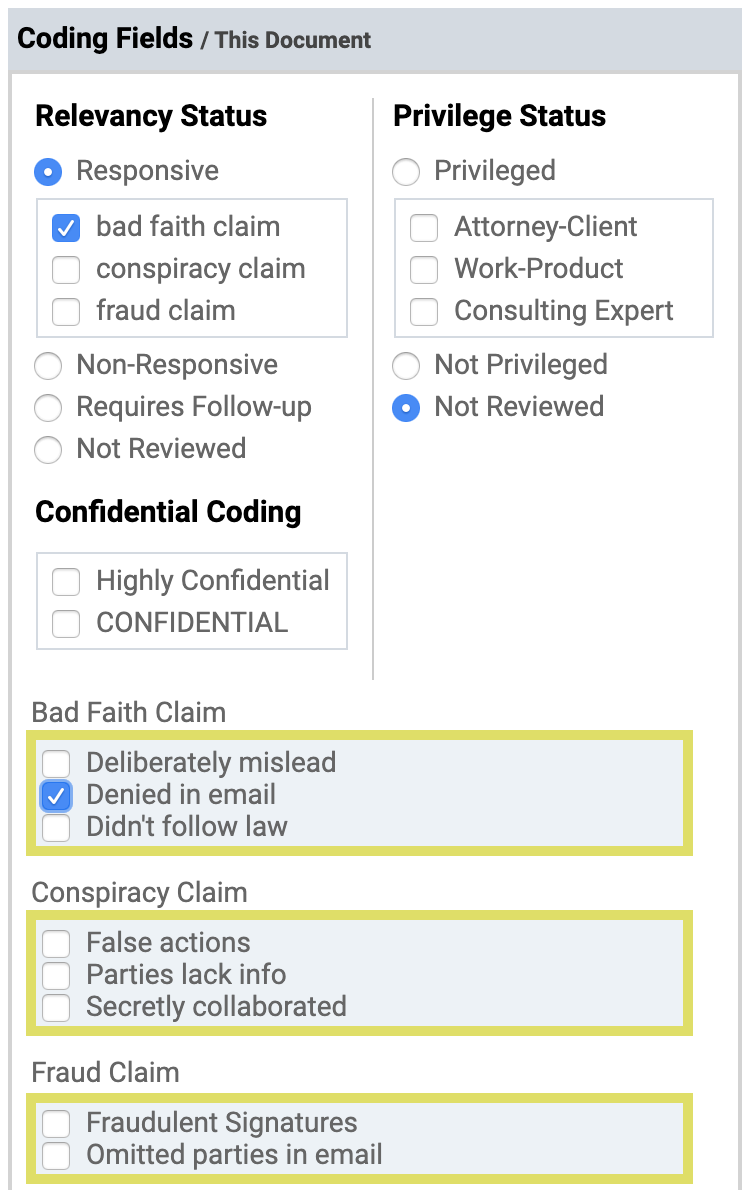Uncheck the Denied in email checkbox
750x1190 pixels.
(56, 796)
